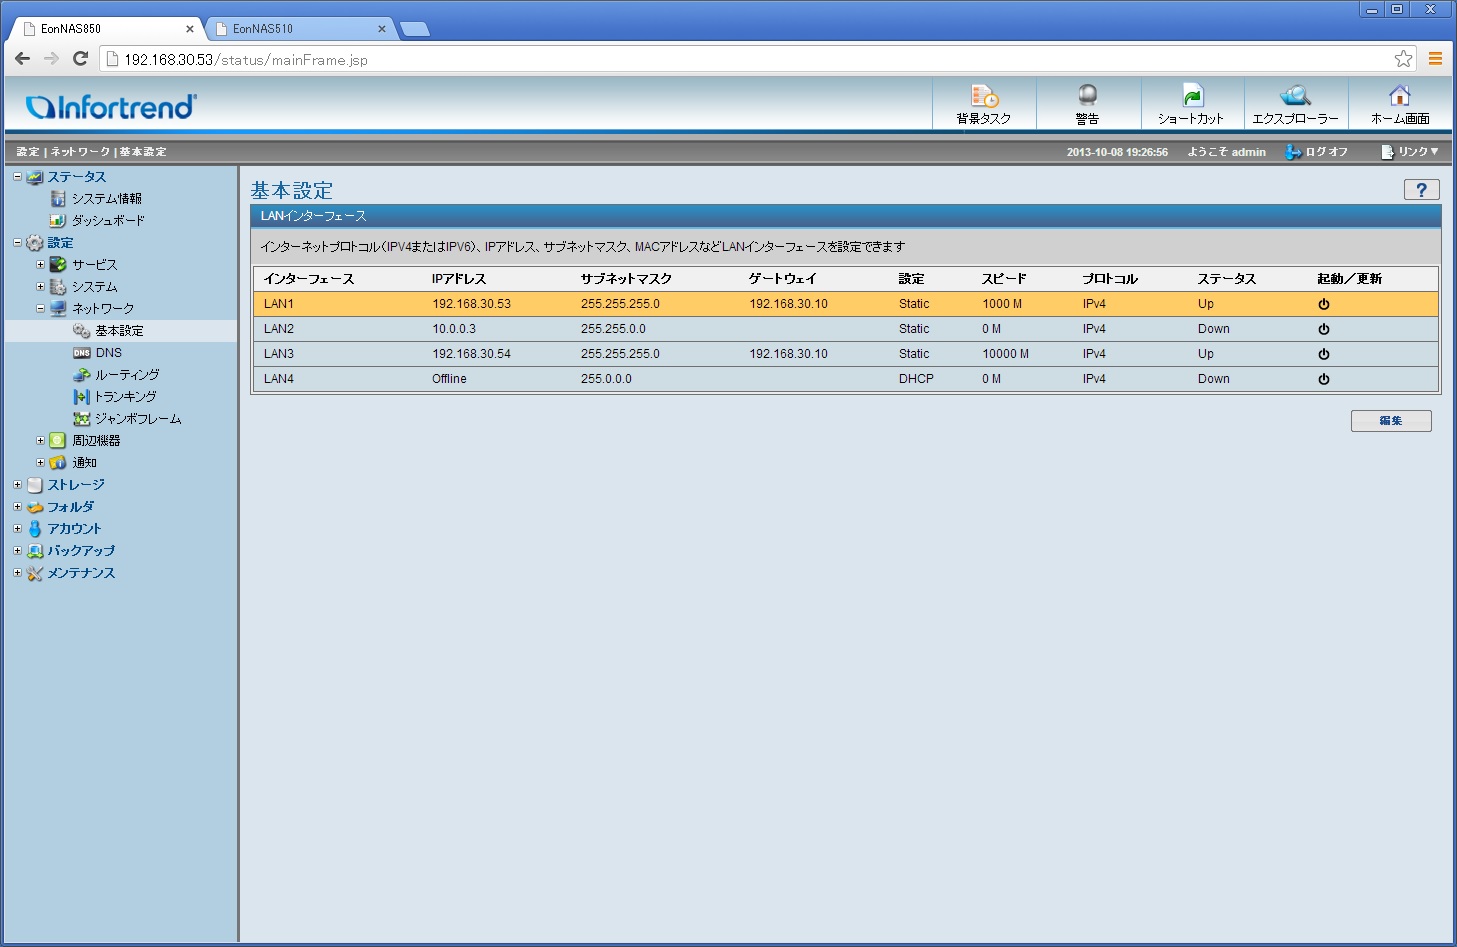Click the Edit (編集) button

pyautogui.click(x=1390, y=421)
